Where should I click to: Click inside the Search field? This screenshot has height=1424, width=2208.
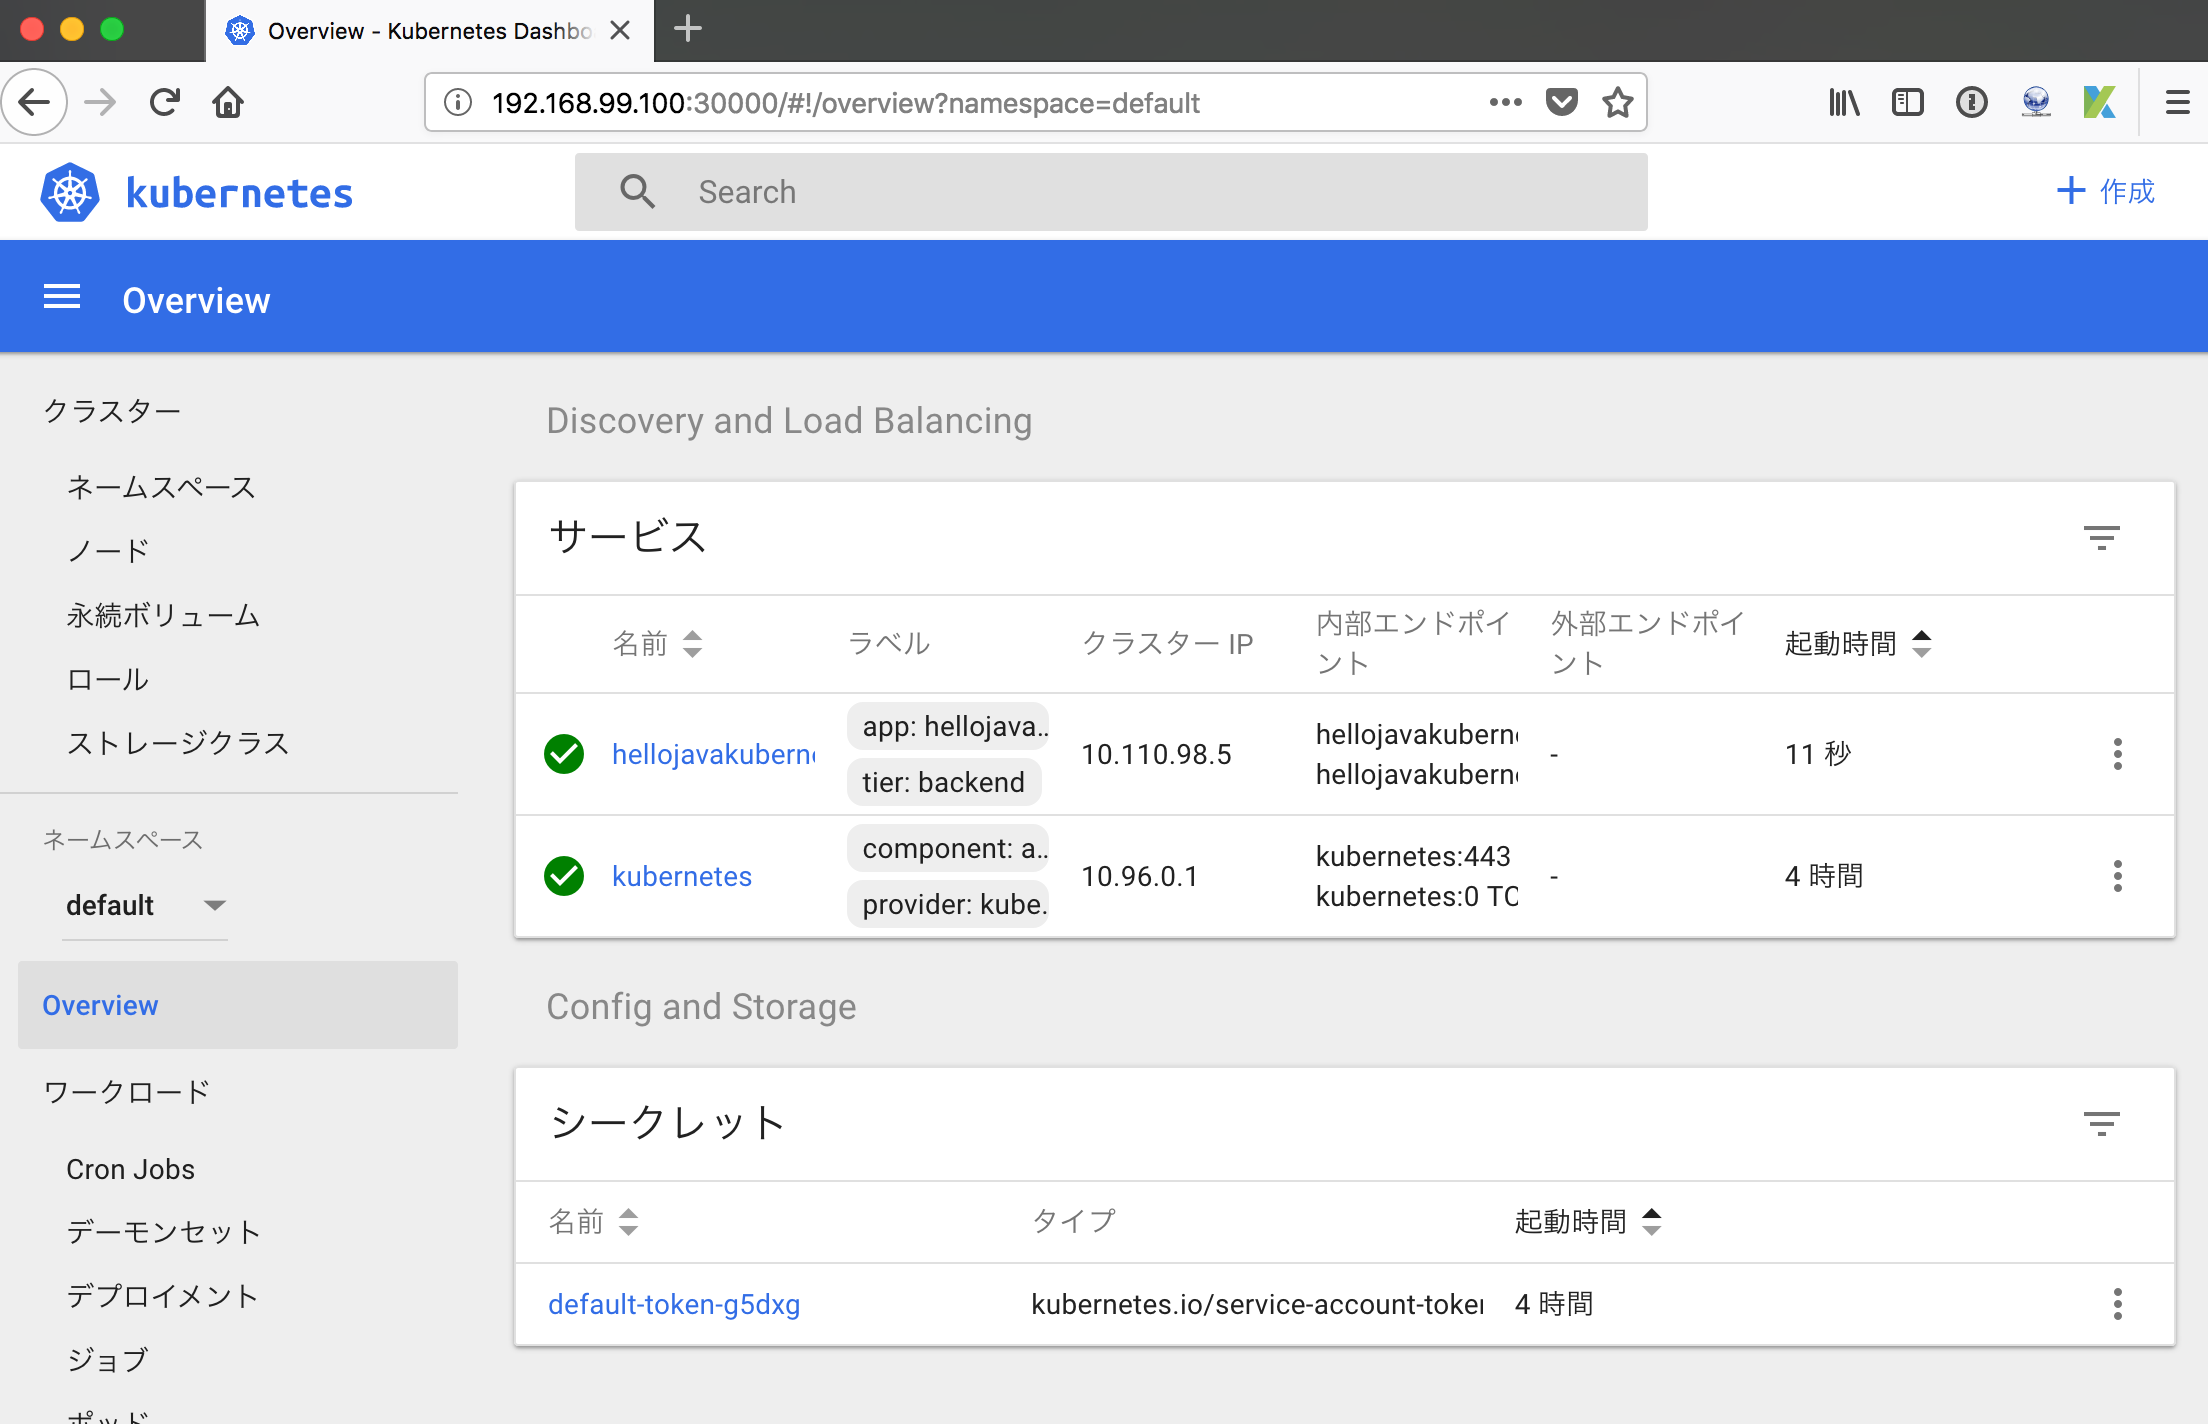[1000, 191]
